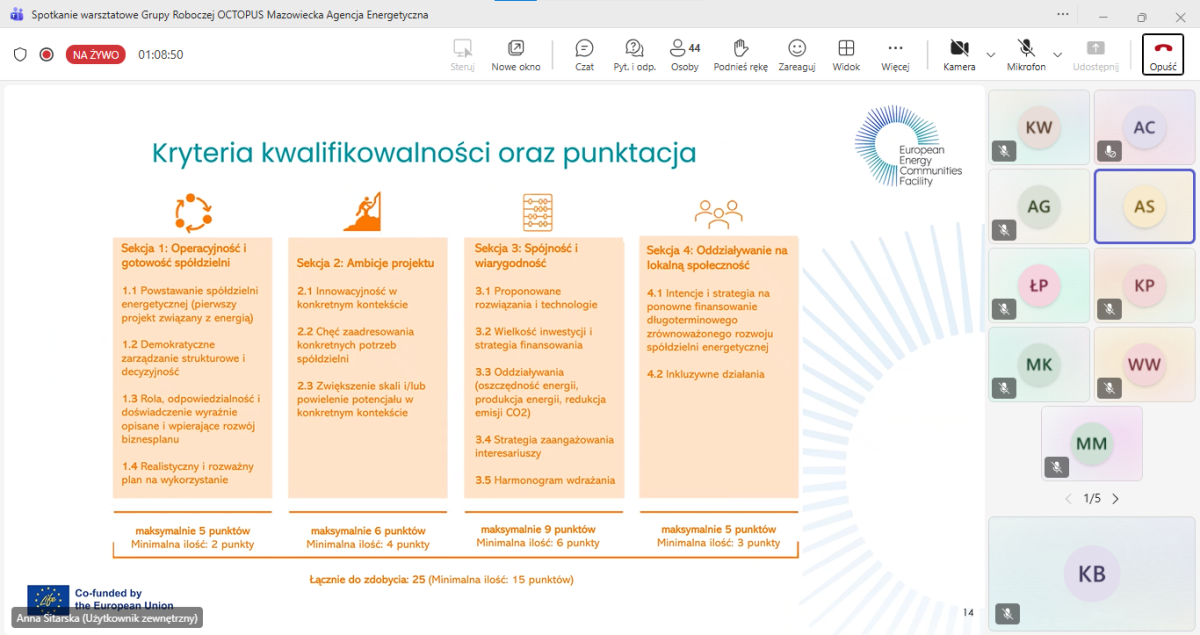Raise hand with Podnieś rękę

point(740,54)
